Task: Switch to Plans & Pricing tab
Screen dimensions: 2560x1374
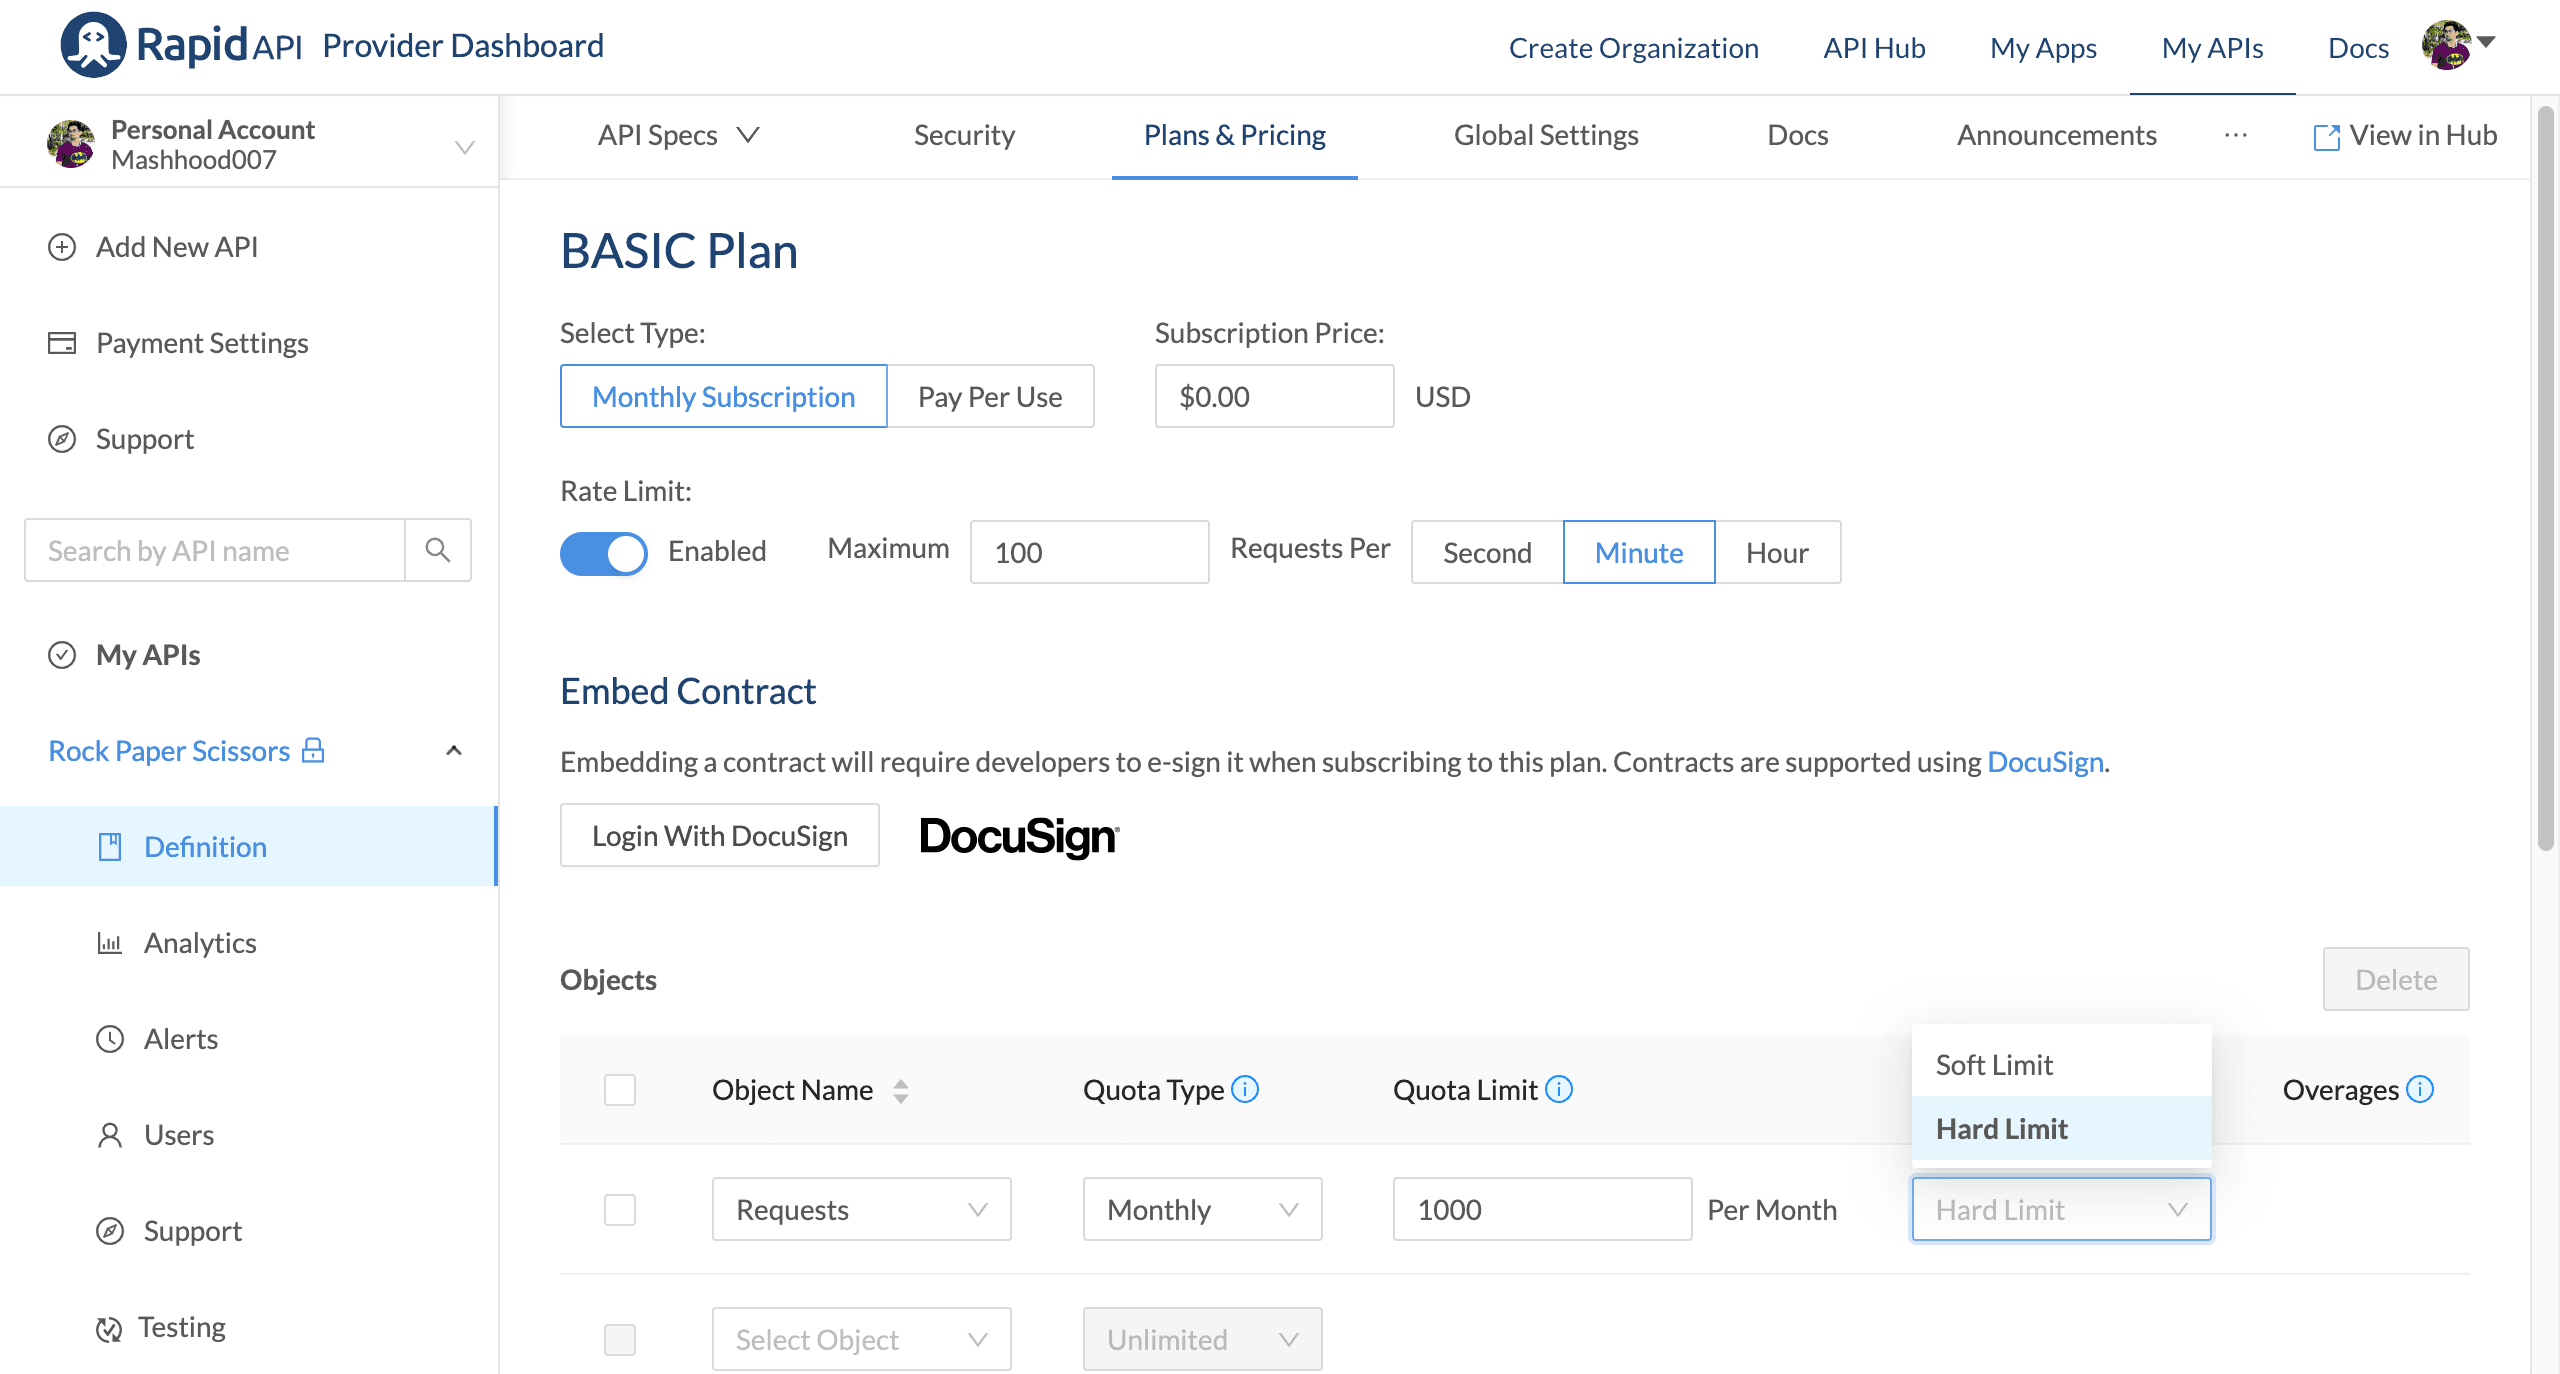Action: pyautogui.click(x=1234, y=135)
